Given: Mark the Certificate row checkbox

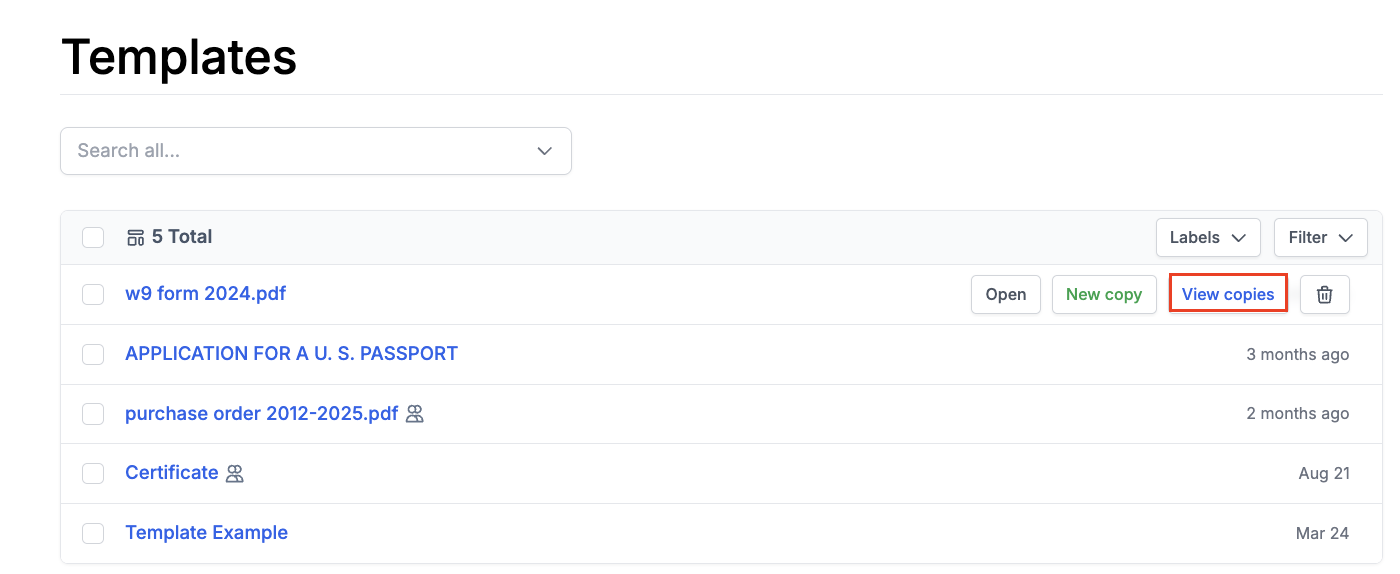Looking at the screenshot, I should click(93, 474).
